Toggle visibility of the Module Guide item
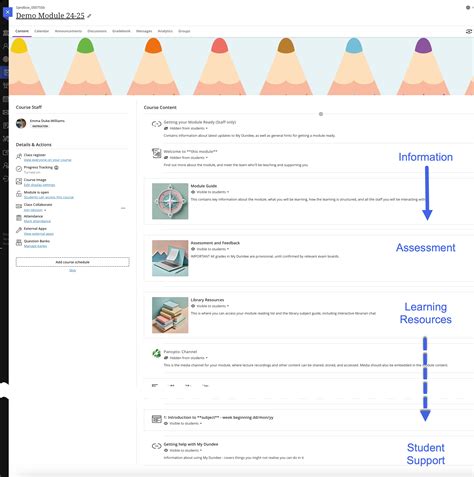The image size is (474, 477). click(210, 192)
